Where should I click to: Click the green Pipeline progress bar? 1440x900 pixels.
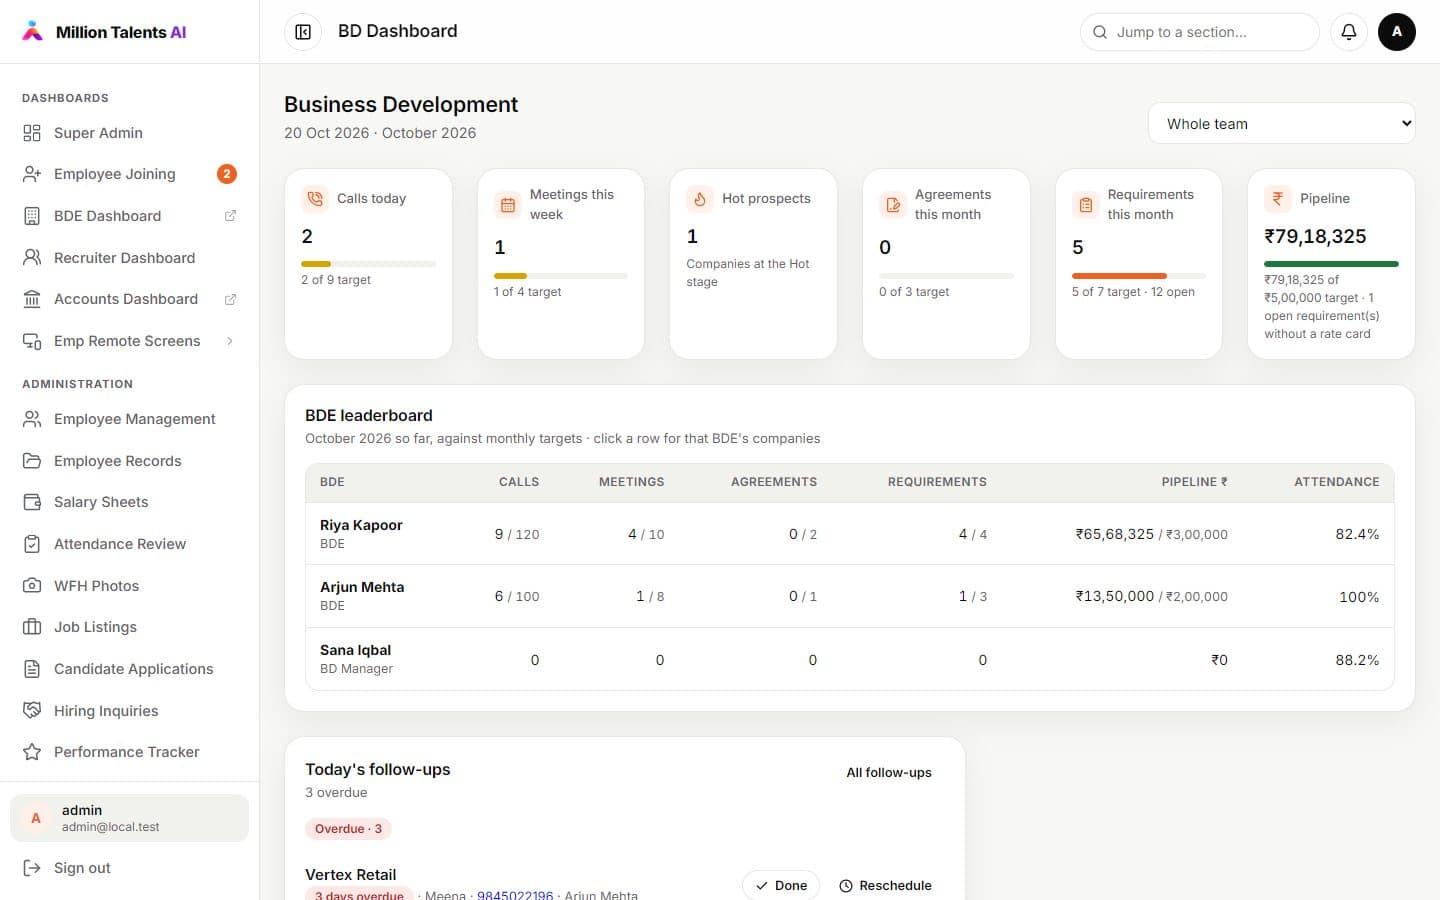[x=1331, y=264]
